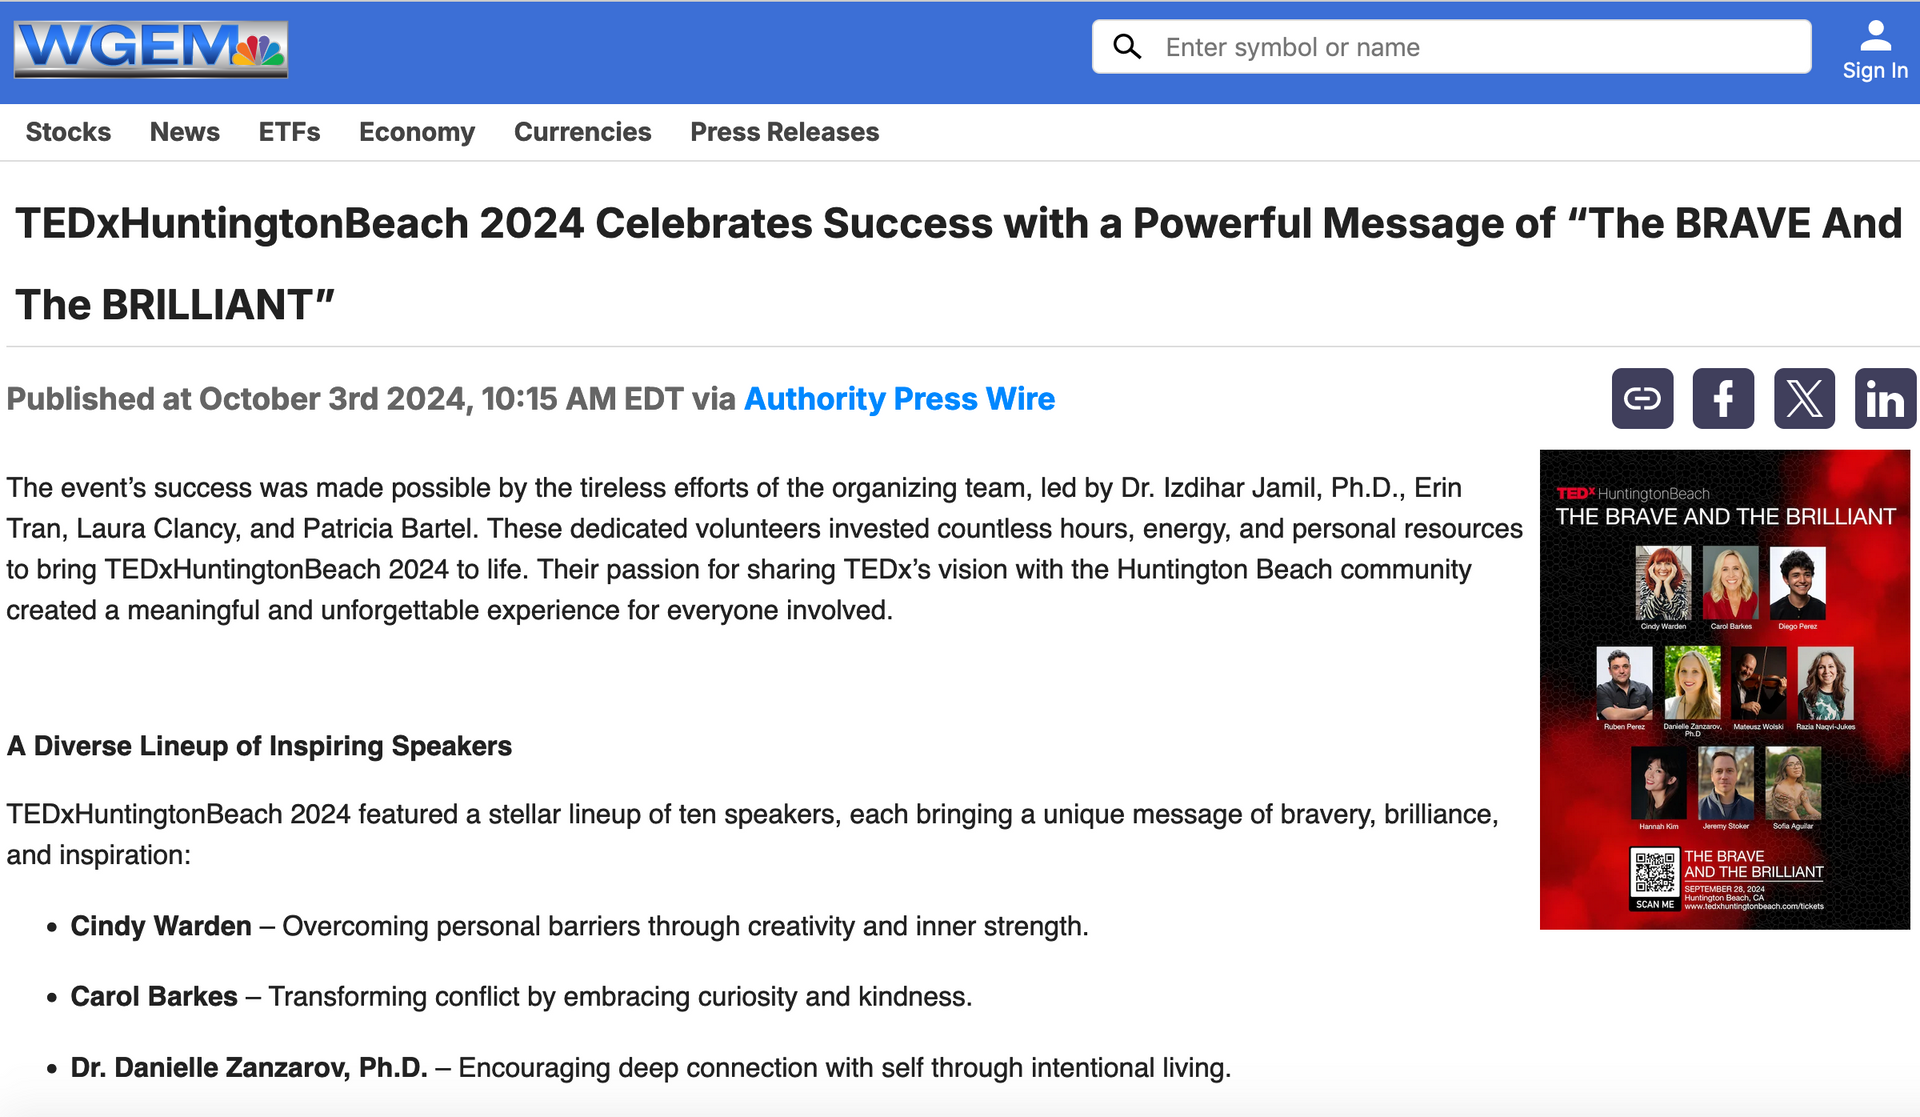Click the QR code on poster

tap(1655, 873)
